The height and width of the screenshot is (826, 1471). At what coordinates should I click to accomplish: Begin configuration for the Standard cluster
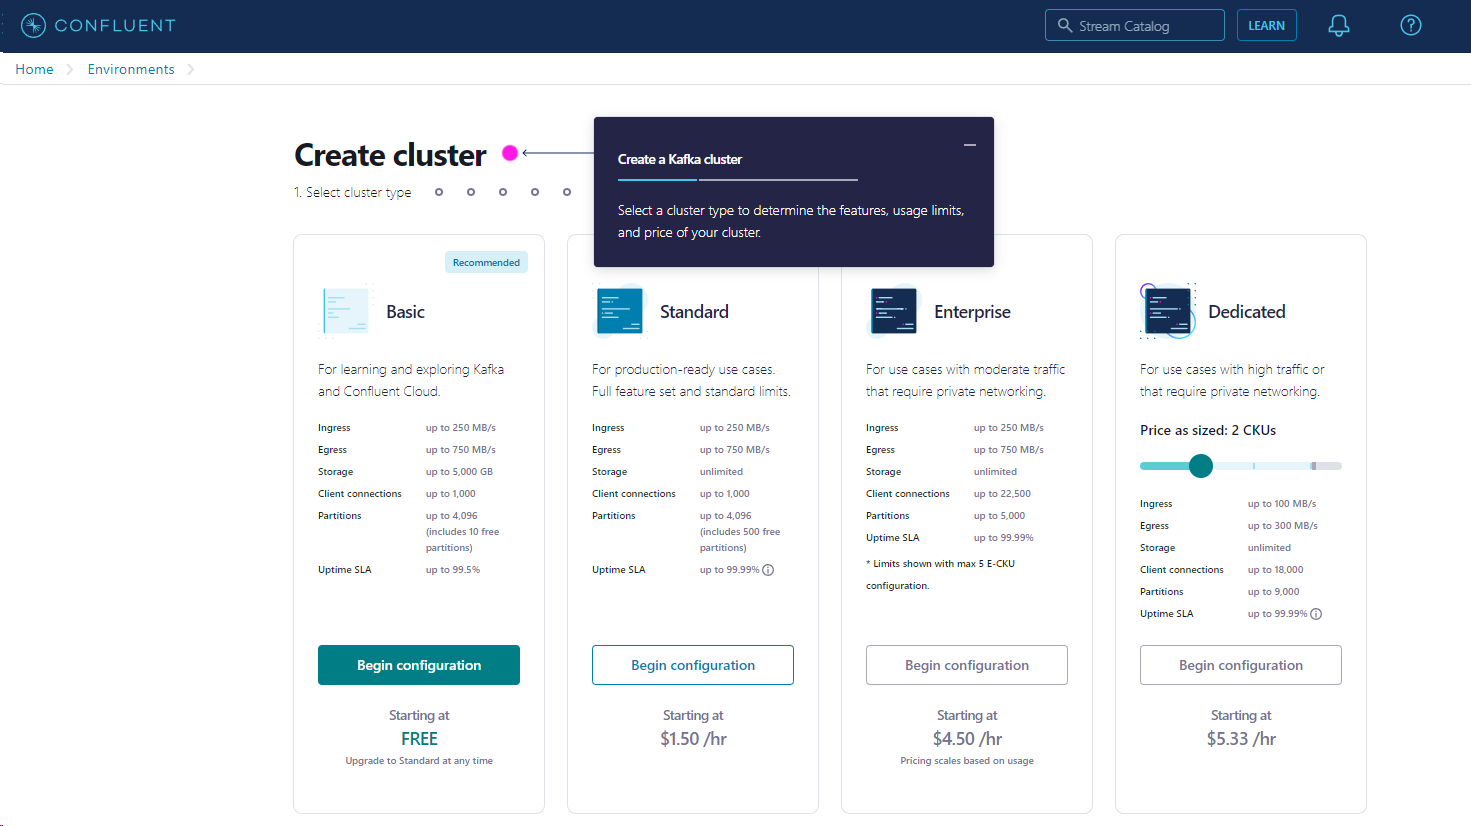click(693, 665)
